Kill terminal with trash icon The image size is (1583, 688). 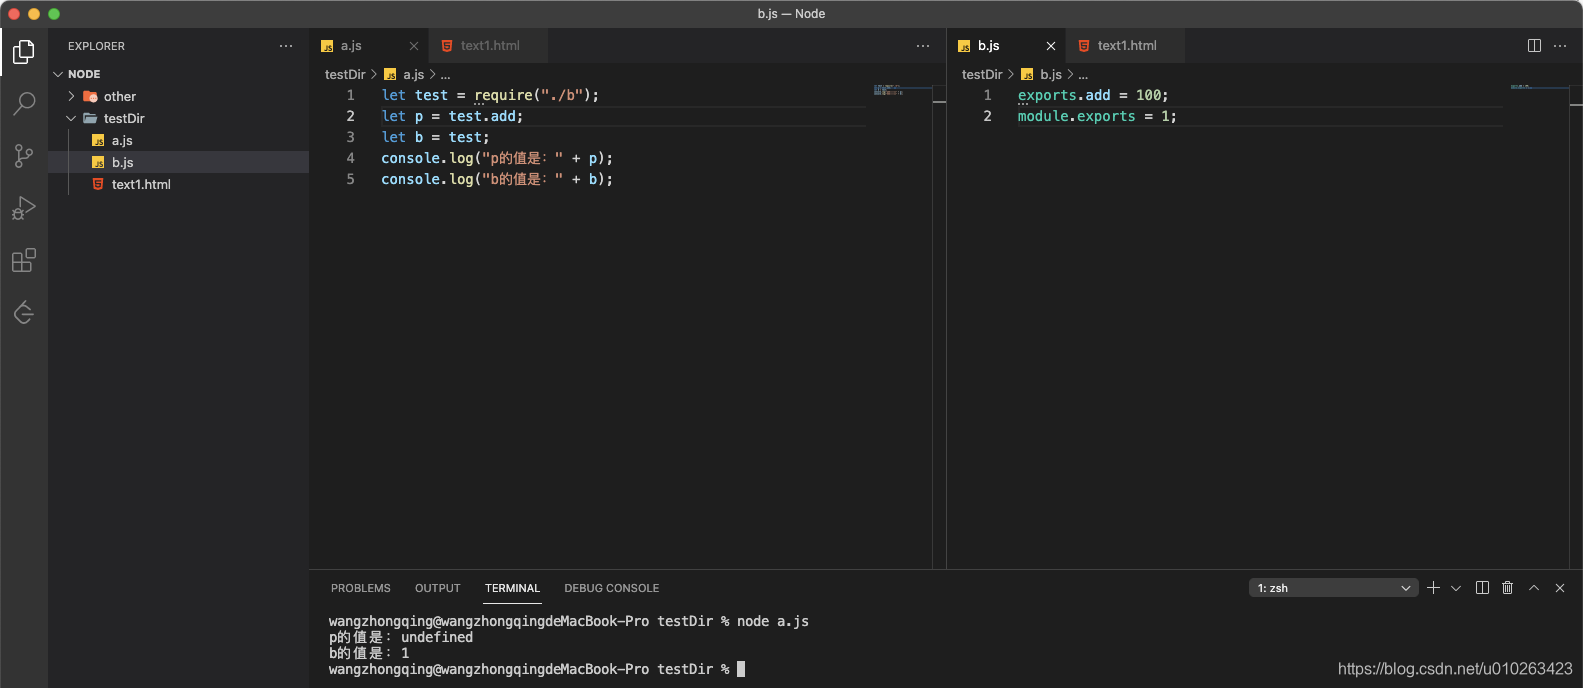(1508, 588)
